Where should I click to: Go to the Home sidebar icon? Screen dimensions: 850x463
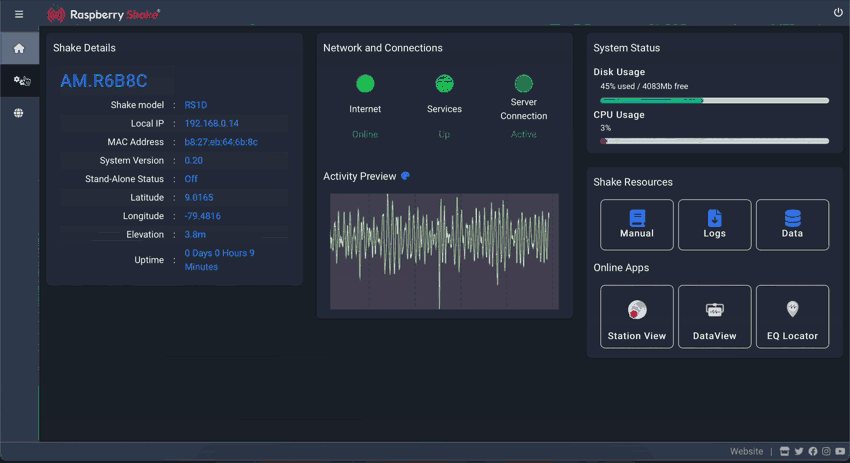click(x=19, y=49)
